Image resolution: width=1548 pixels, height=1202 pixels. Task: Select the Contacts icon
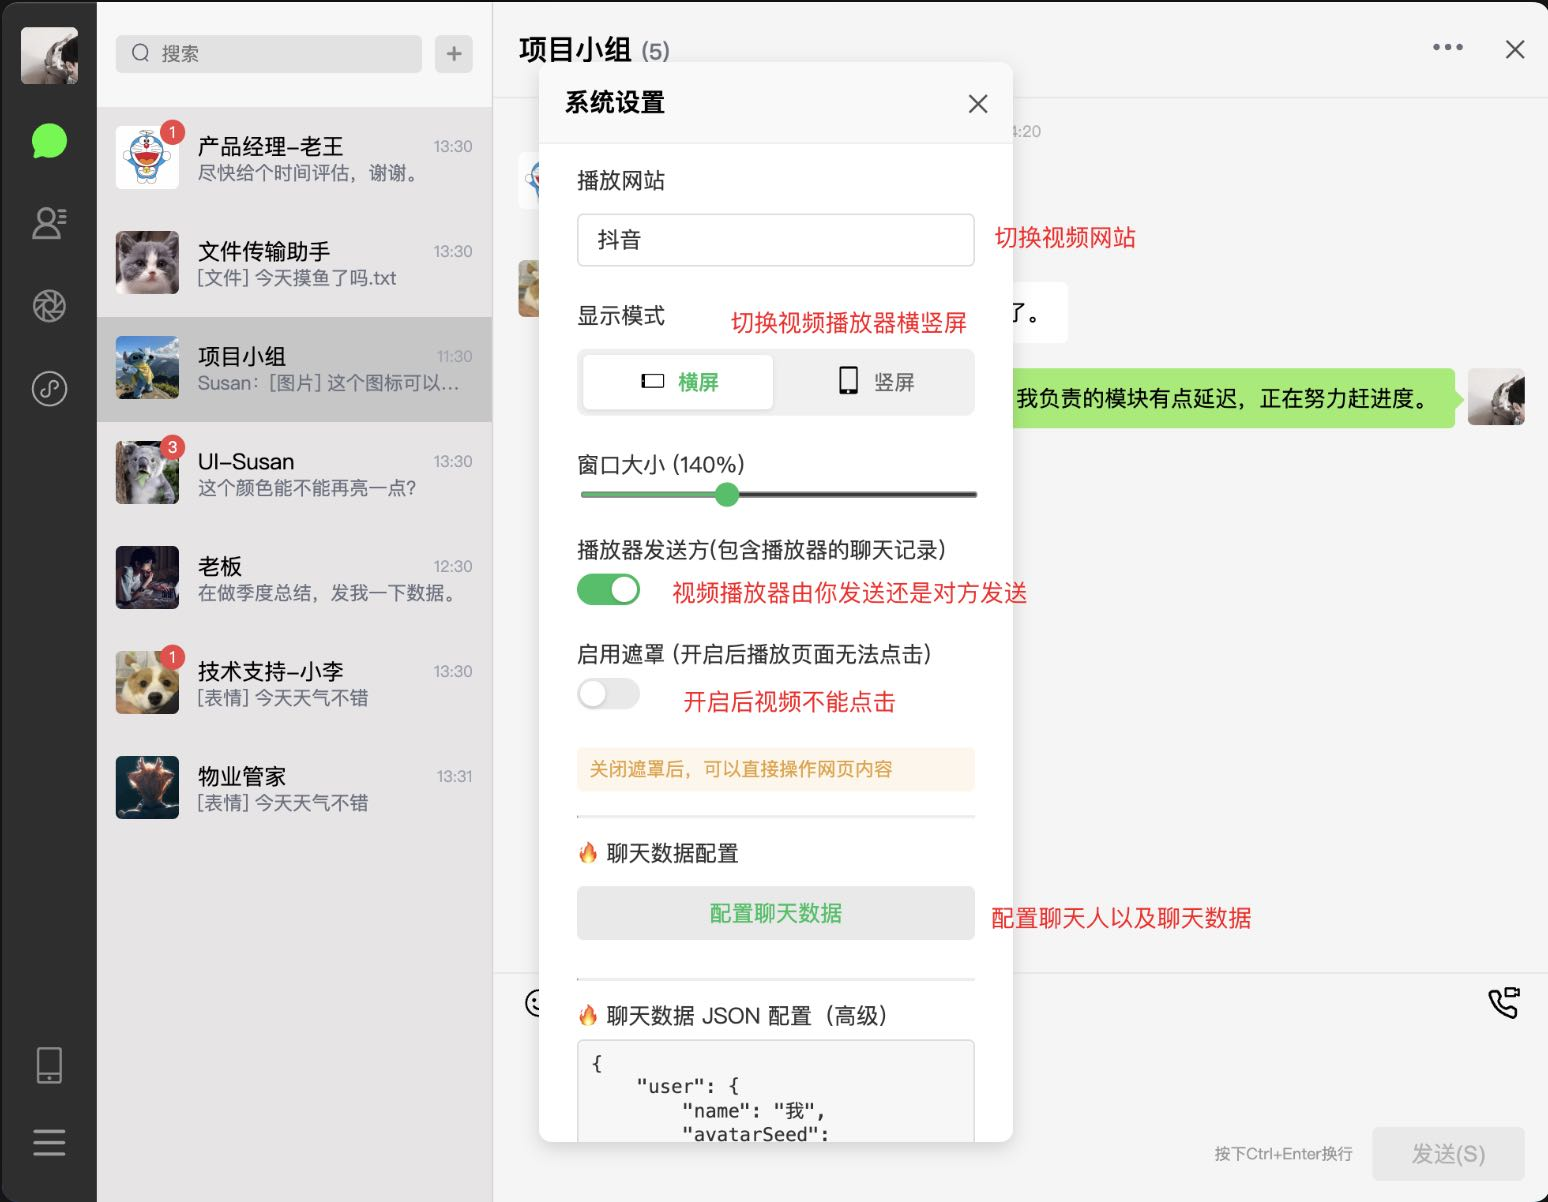pyautogui.click(x=49, y=223)
